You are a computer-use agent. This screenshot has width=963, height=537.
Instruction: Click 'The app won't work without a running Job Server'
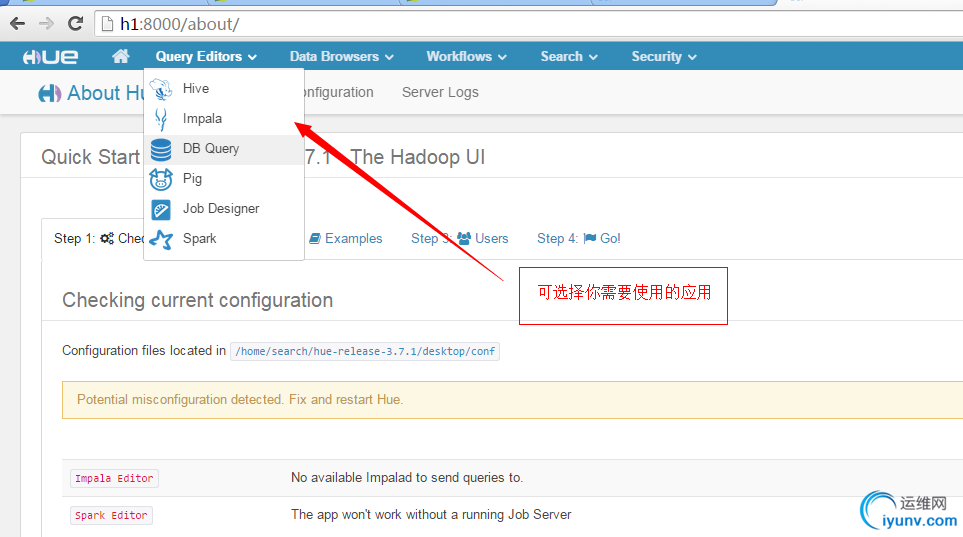[431, 514]
